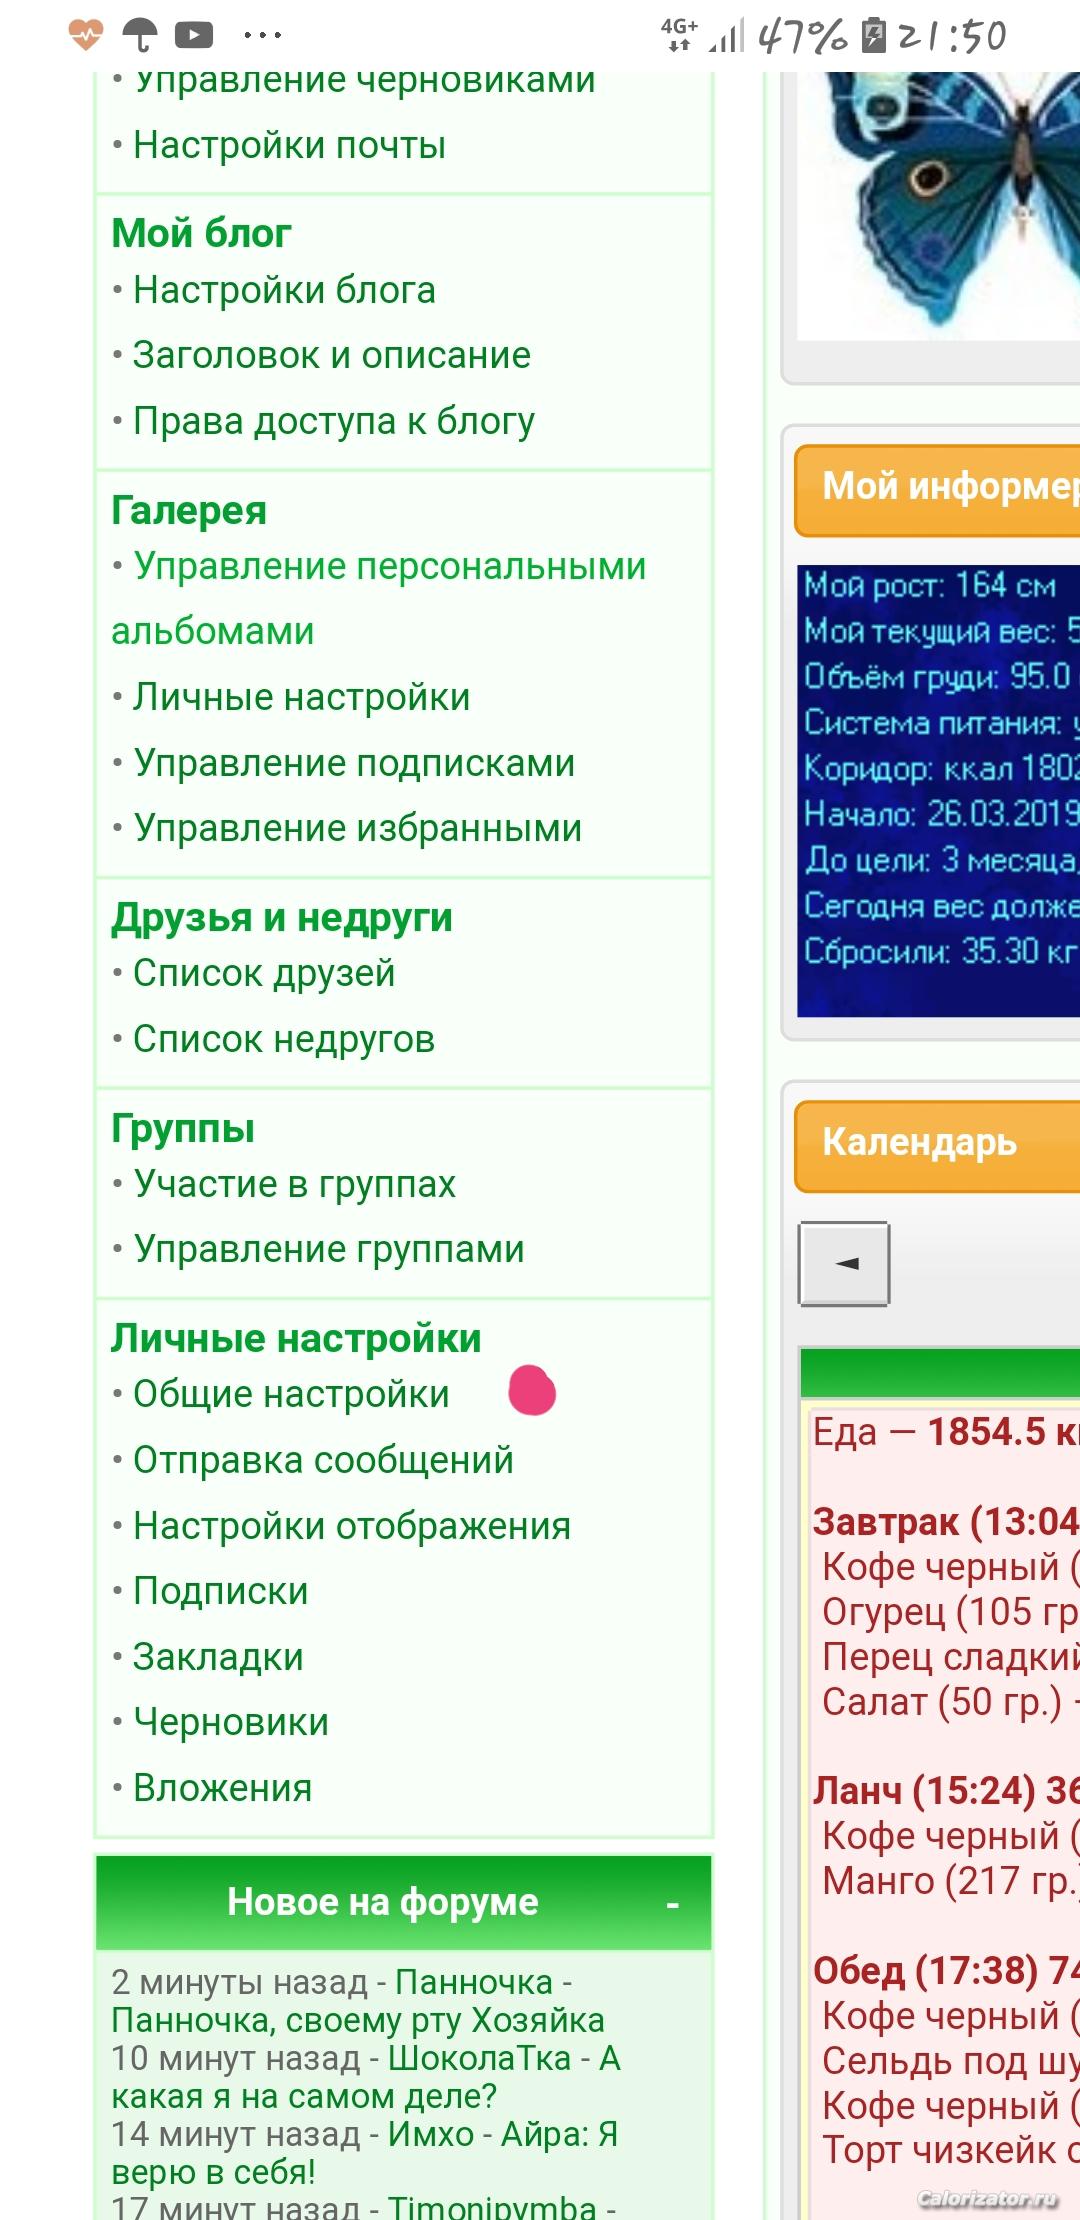Tap the battery indicator icon
Viewport: 1080px width, 2220px height.
pos(873,36)
